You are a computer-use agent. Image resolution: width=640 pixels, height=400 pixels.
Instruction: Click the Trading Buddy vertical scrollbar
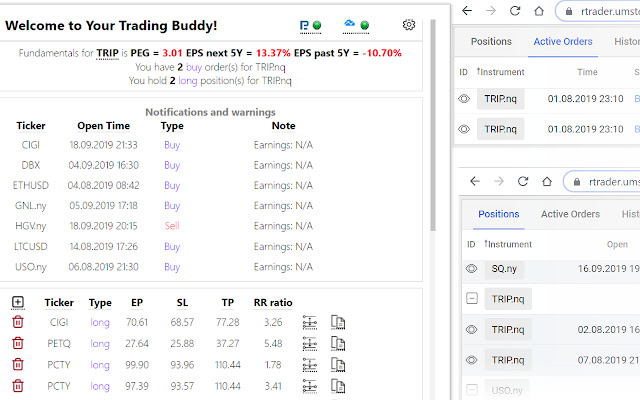click(x=433, y=125)
